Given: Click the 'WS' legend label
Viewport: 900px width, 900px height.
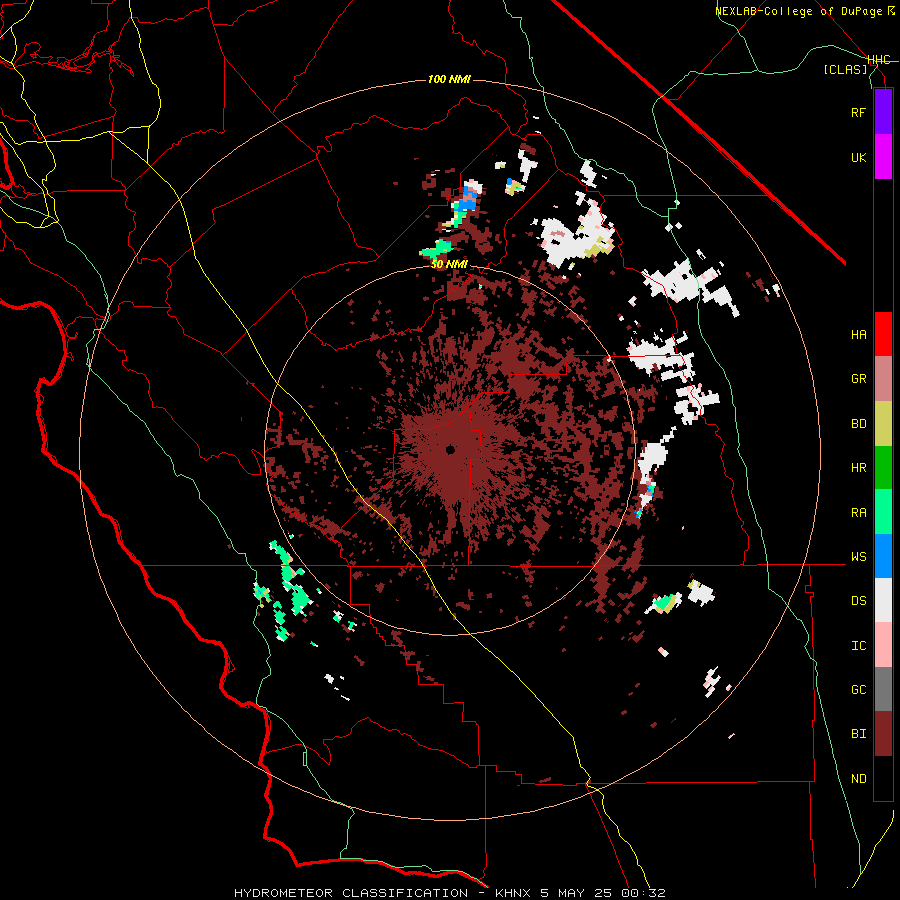Looking at the screenshot, I should click(x=858, y=557).
